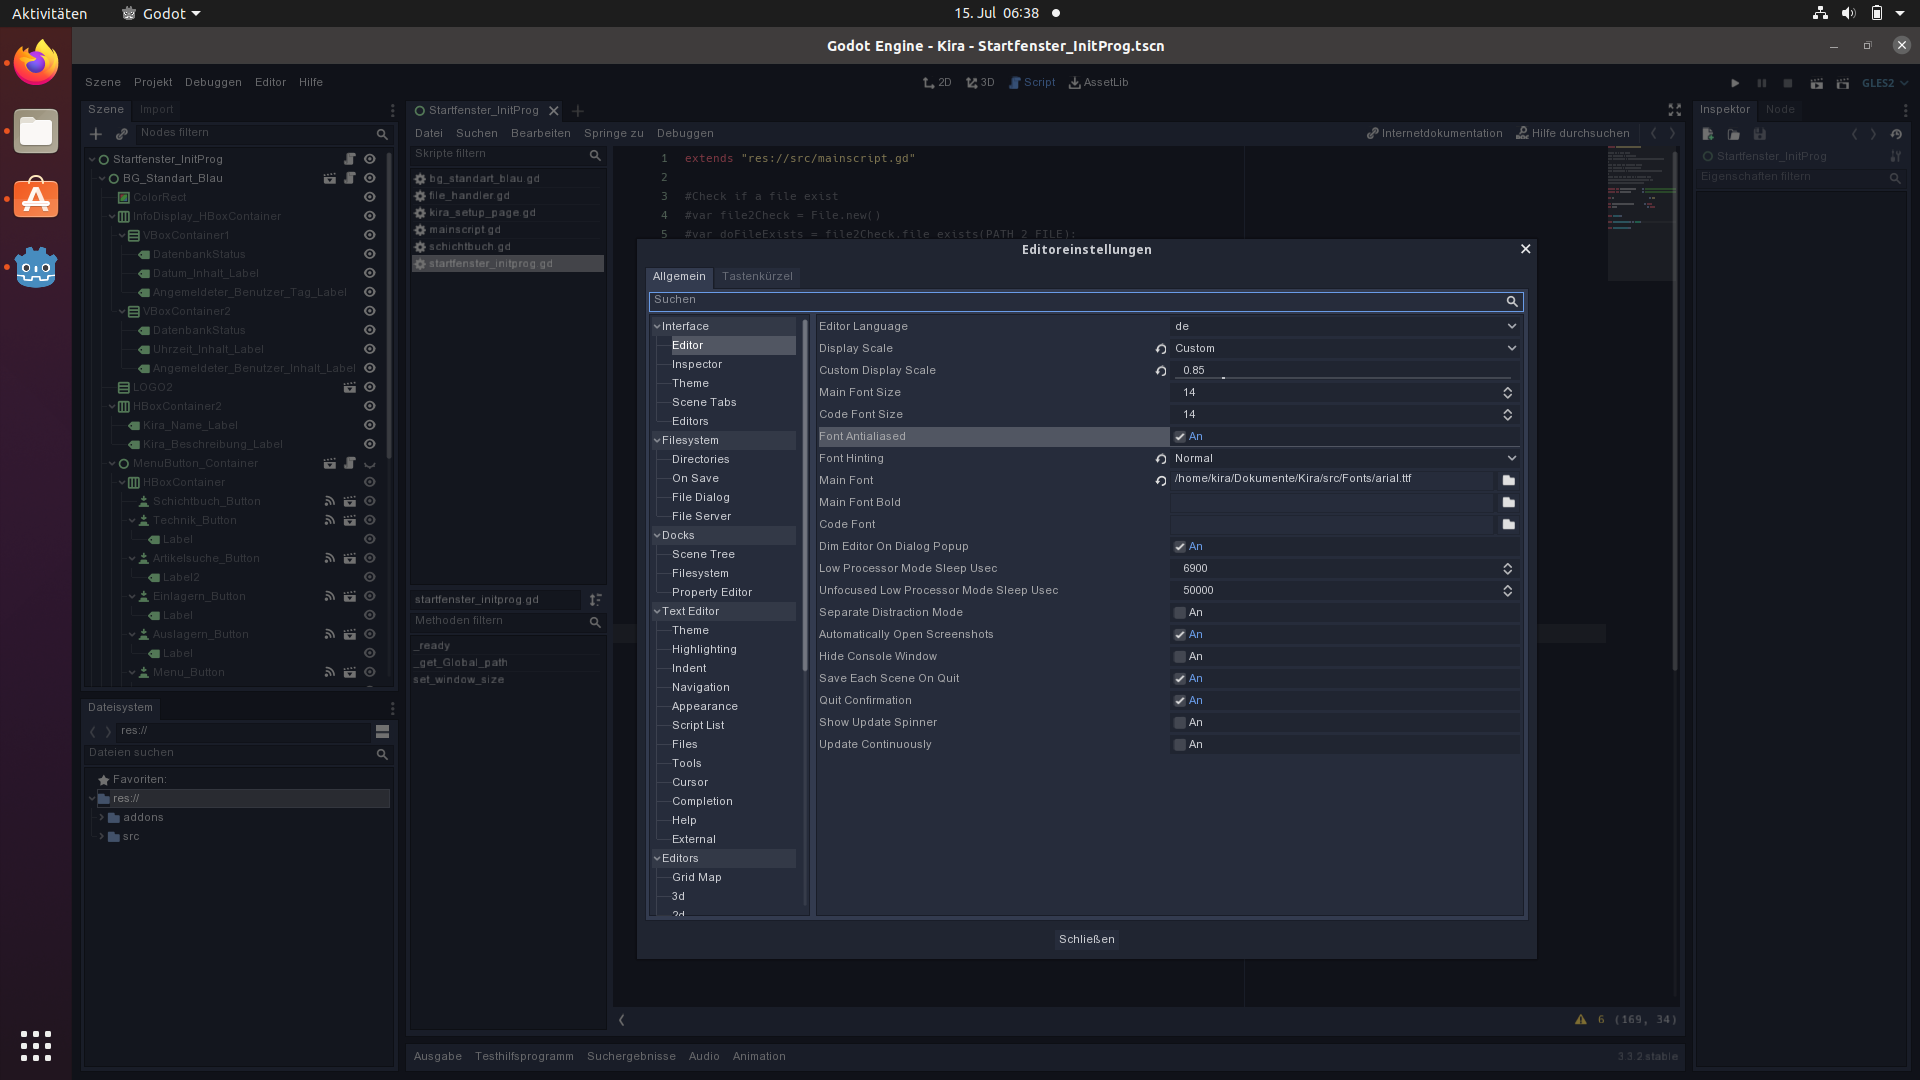
Task: Collapse the Text Editor settings section
Action: point(656,611)
